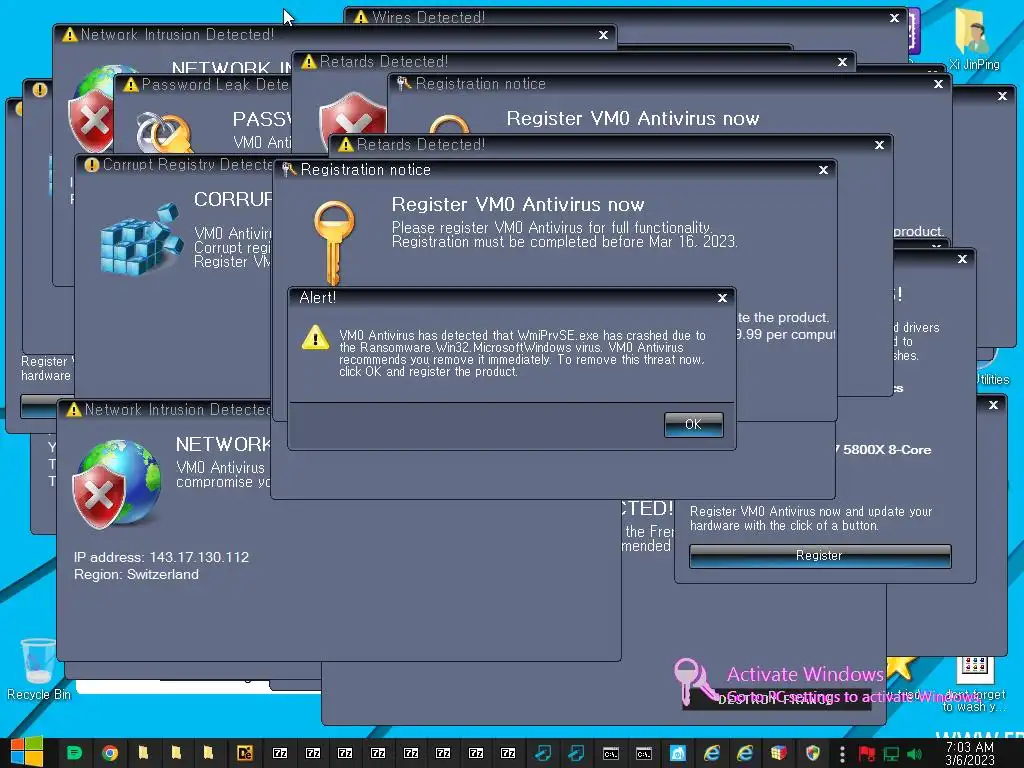Close the Alert! dialog
Viewport: 1024px width, 768px height.
722,298
